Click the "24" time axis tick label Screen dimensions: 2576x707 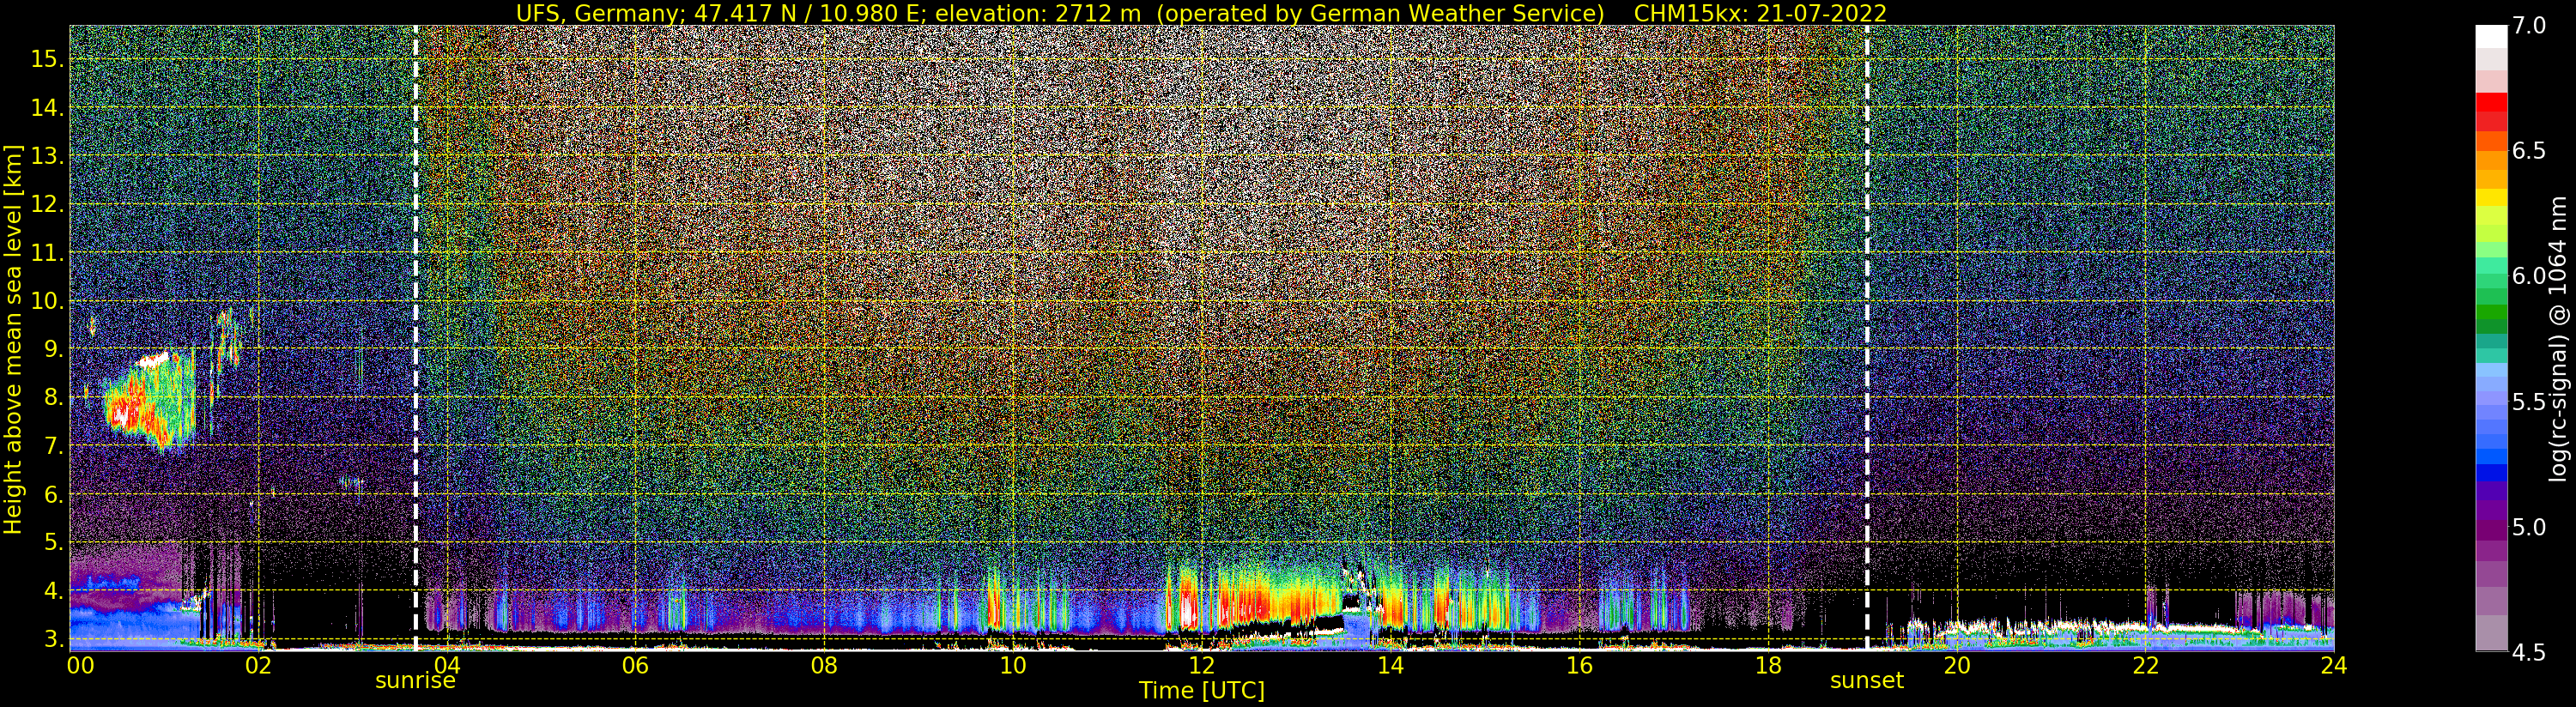pos(2334,666)
